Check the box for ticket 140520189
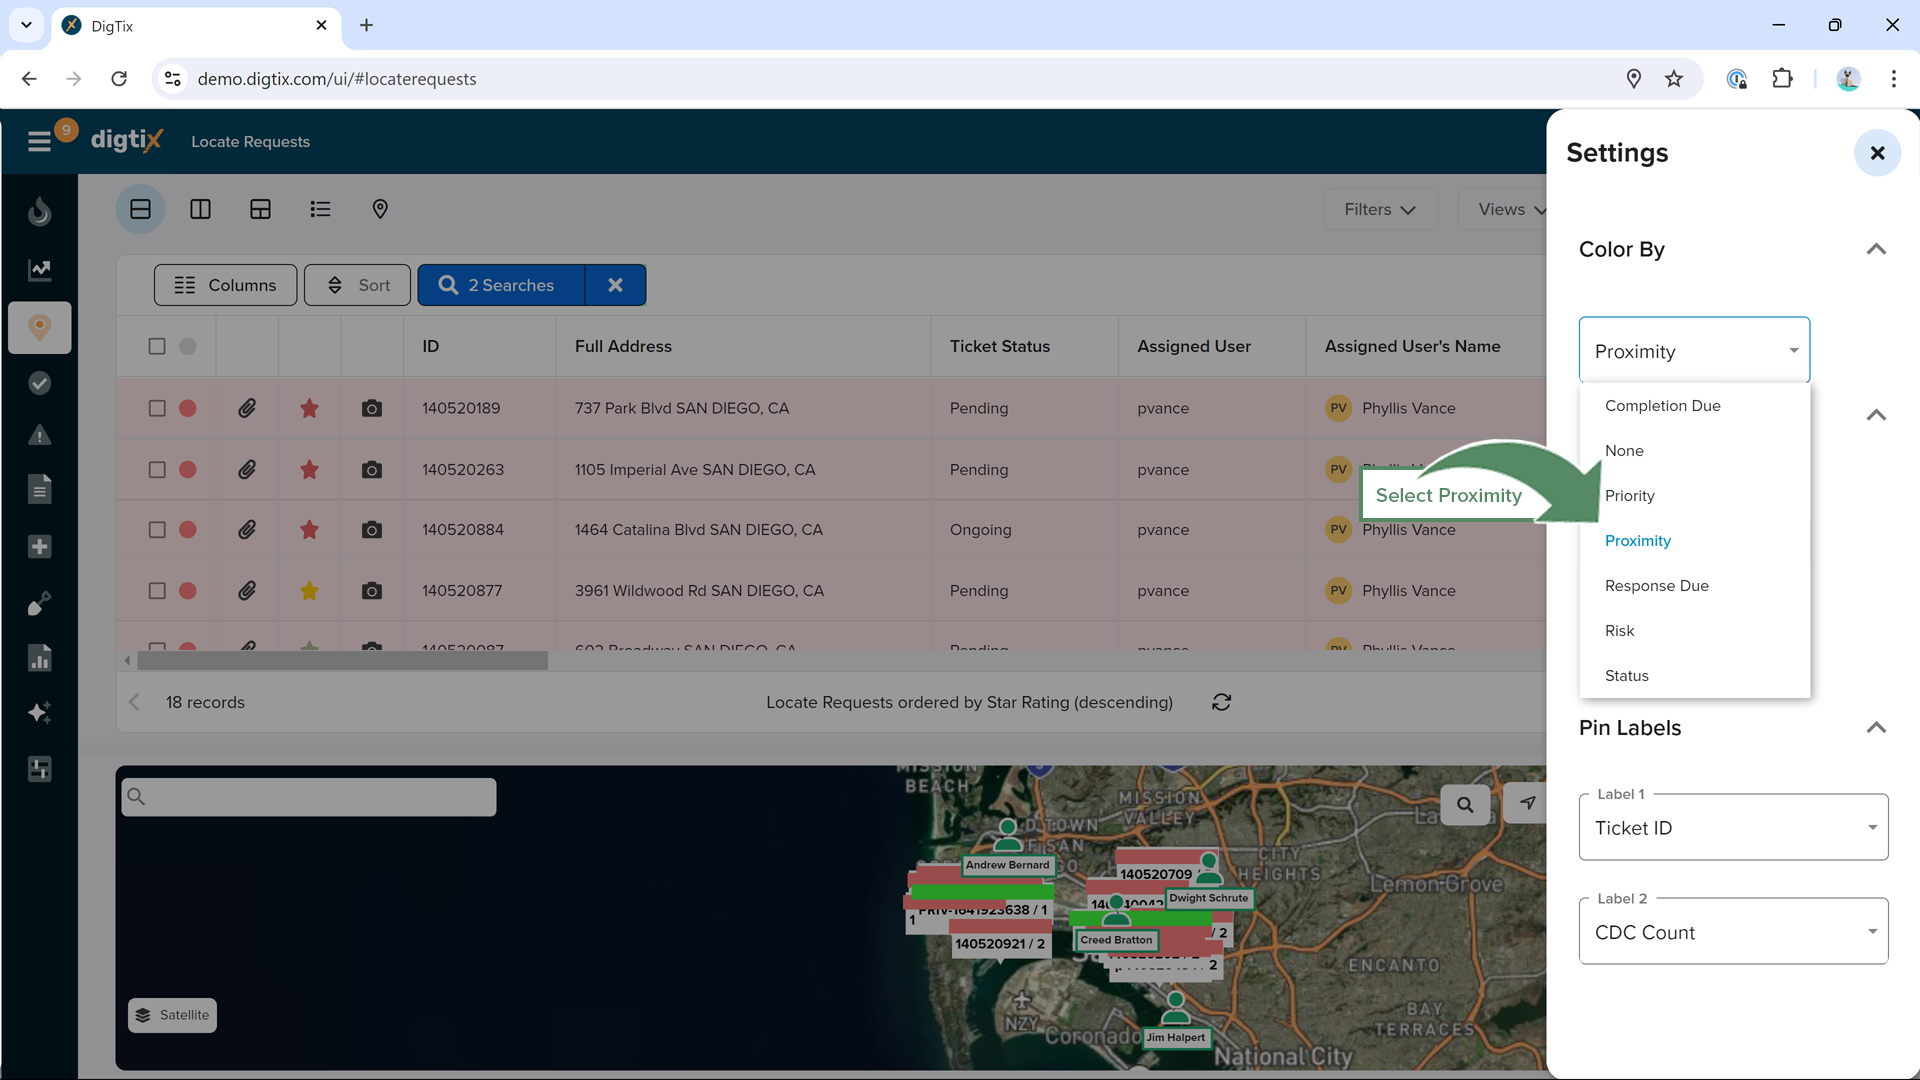 click(x=157, y=408)
